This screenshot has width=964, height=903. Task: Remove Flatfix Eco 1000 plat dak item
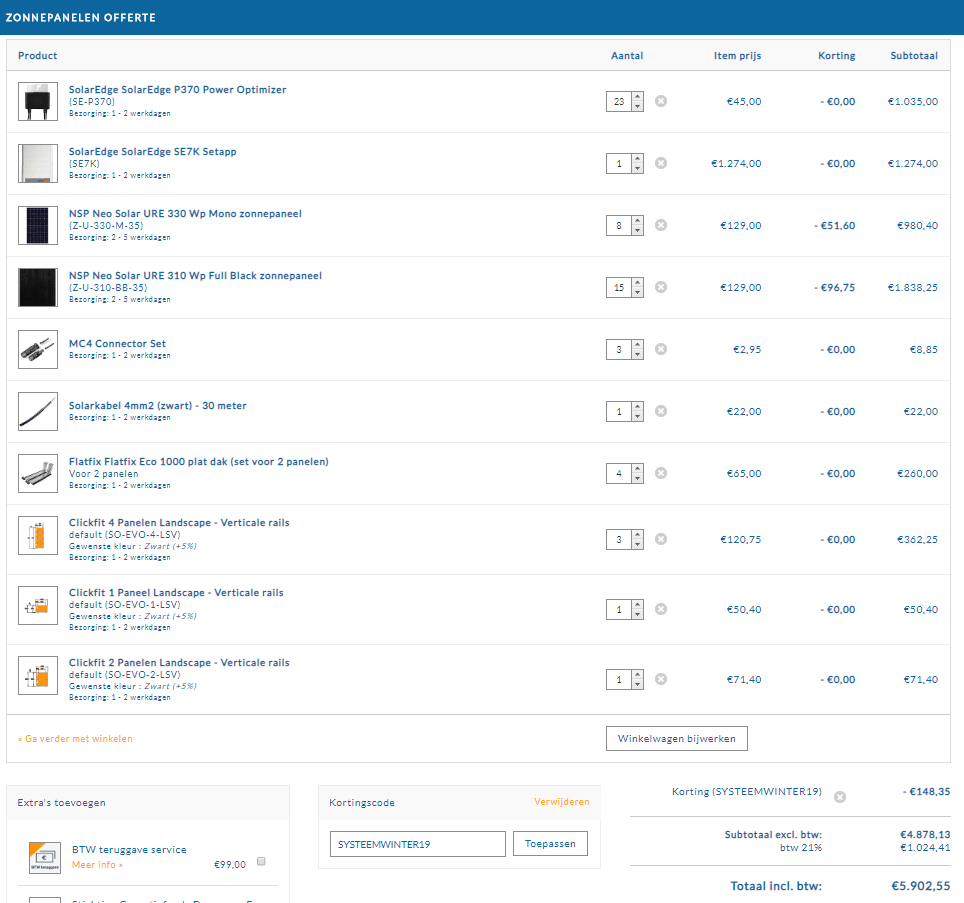click(661, 473)
